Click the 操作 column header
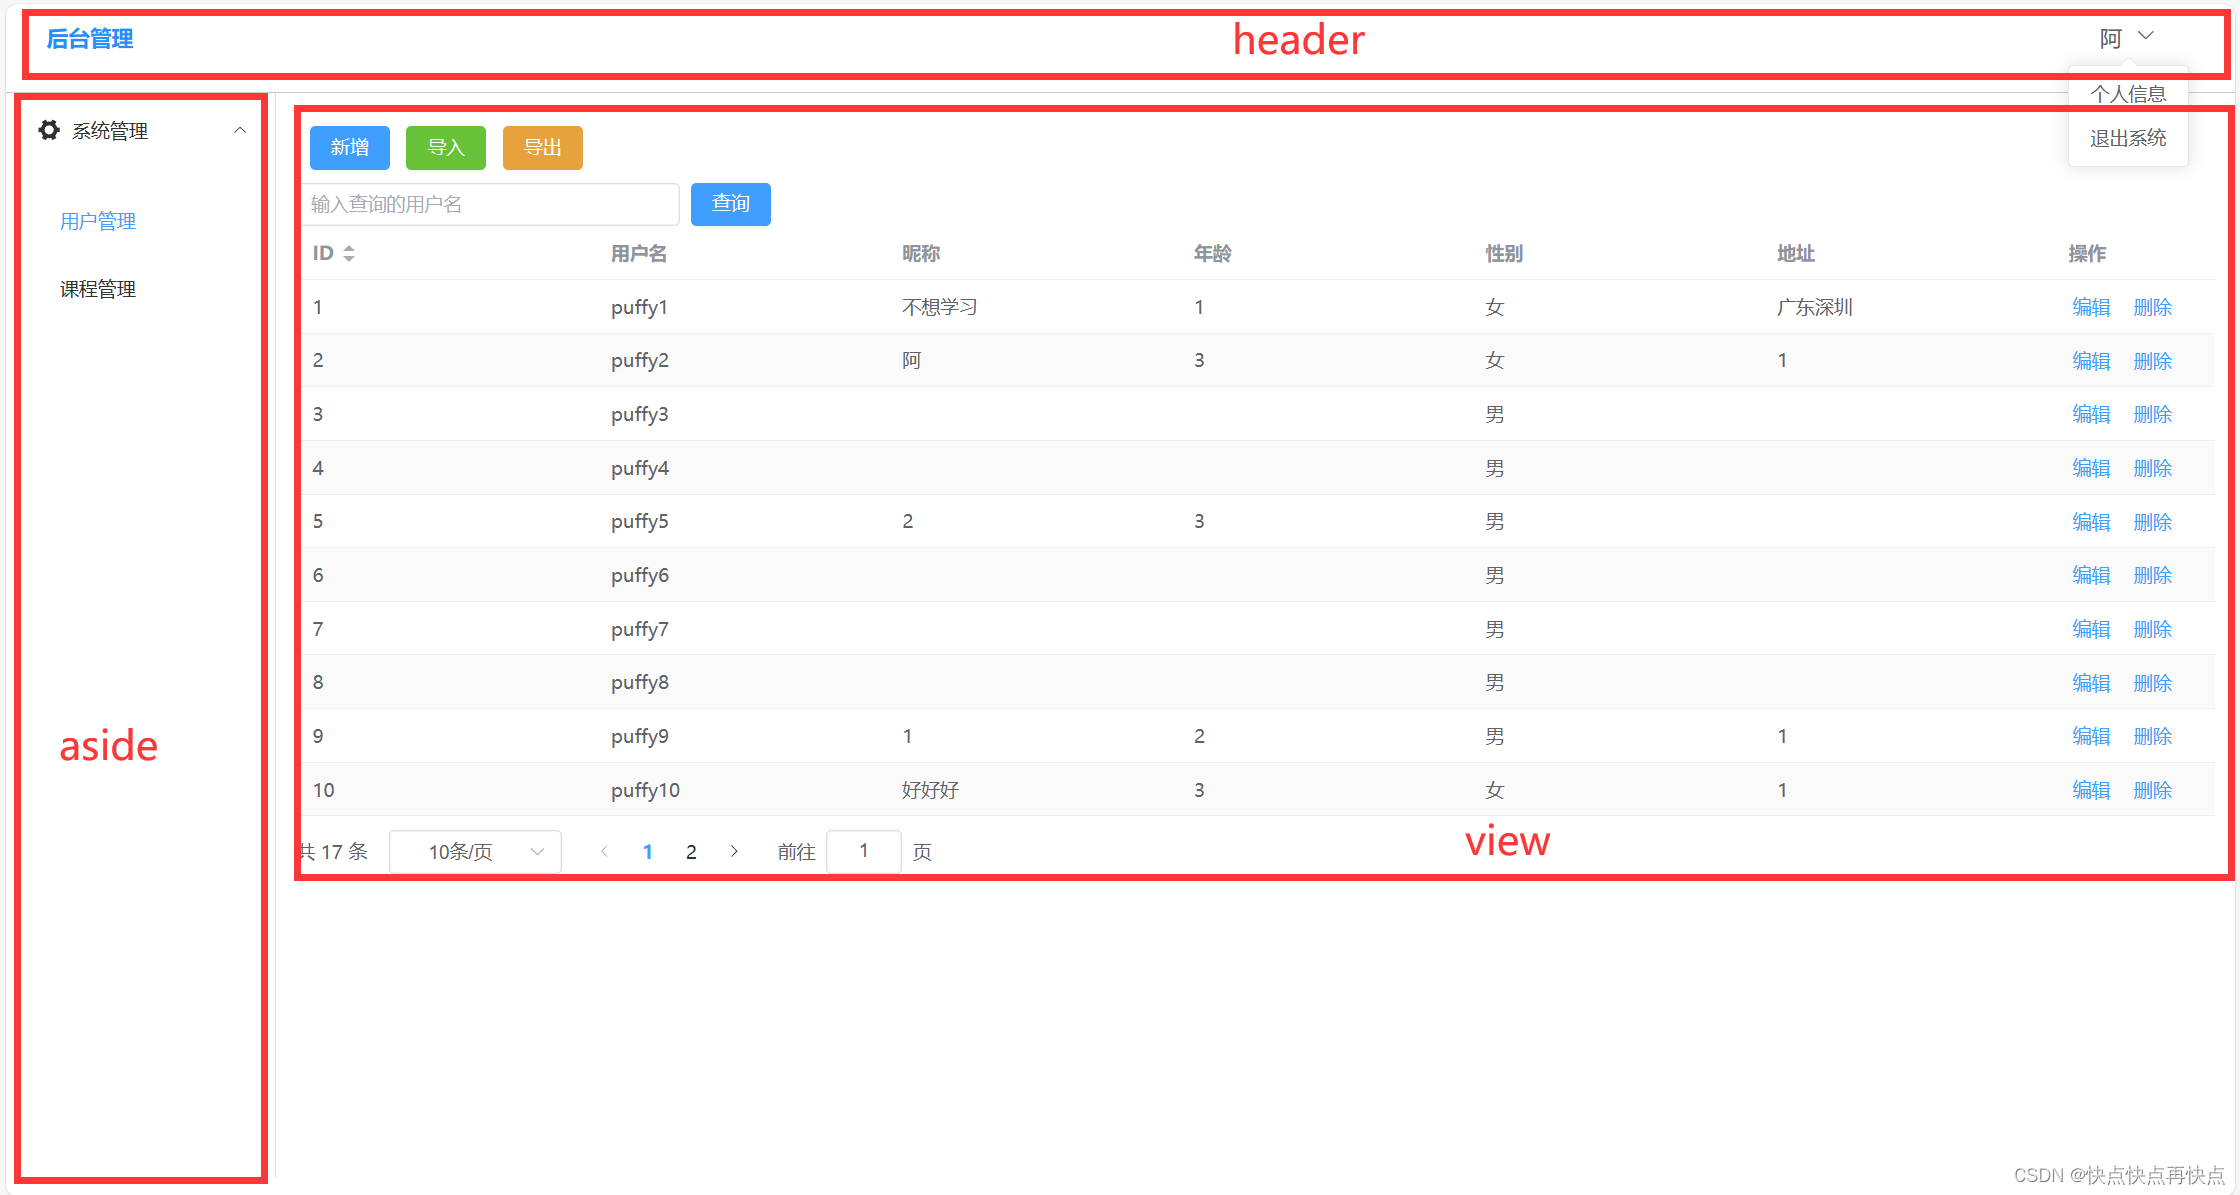Screen dimensions: 2240x1195 pos(2088,254)
